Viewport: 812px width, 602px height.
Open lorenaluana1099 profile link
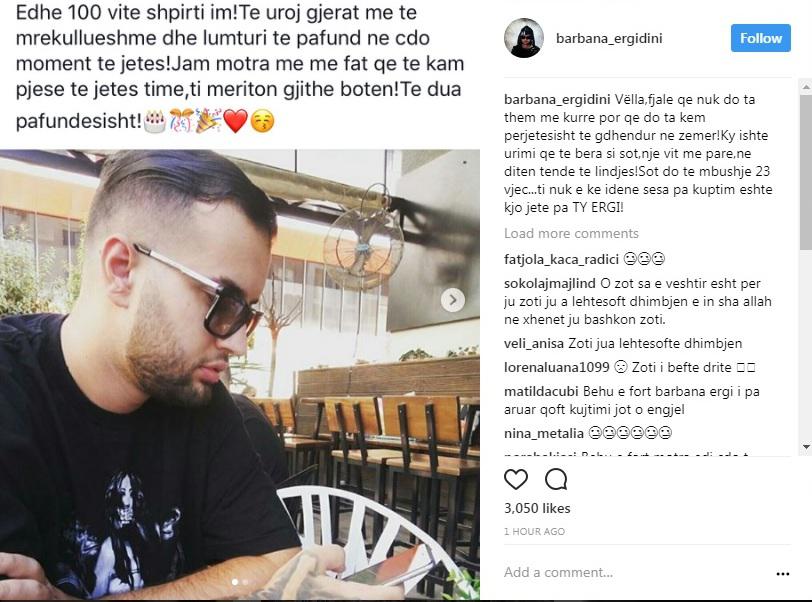click(557, 367)
